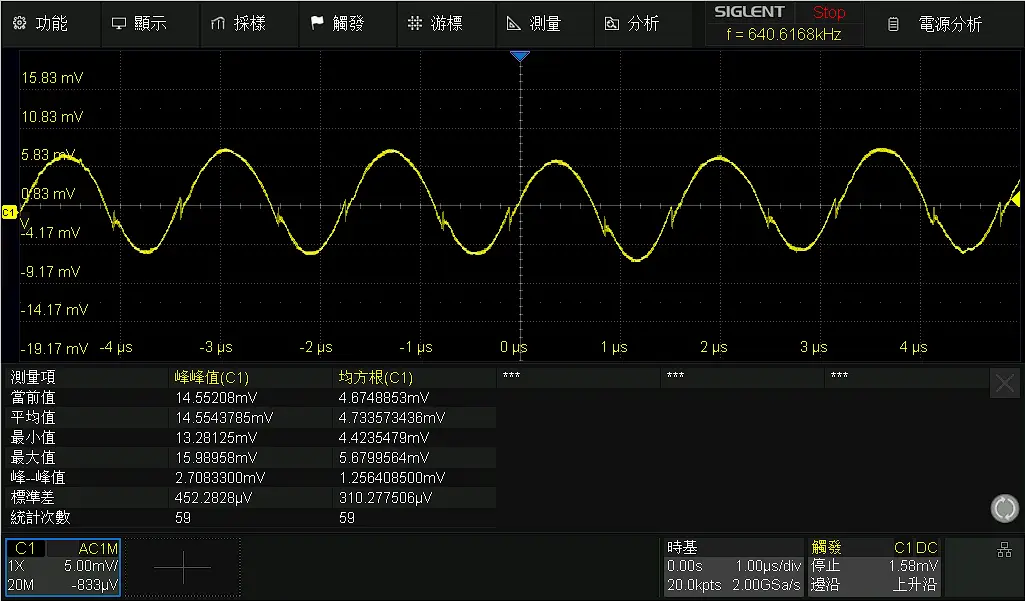The width and height of the screenshot is (1025, 601).
Task: Open the 功能 (Utility) gear menu
Action: coord(40,24)
